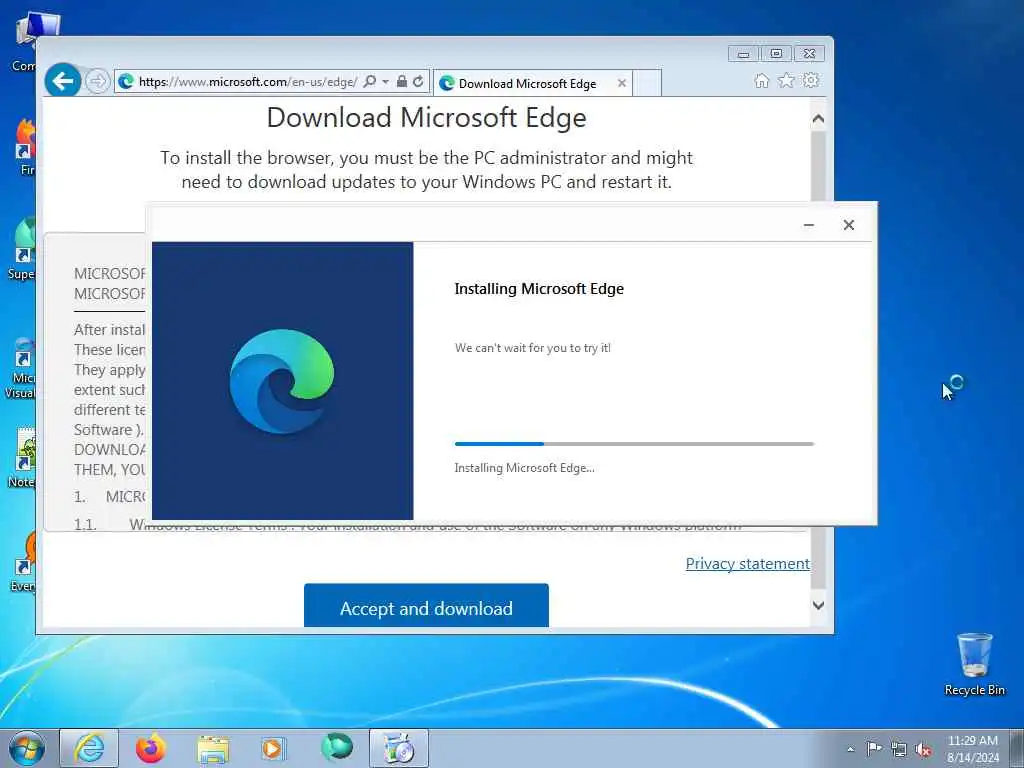Viewport: 1024px width, 768px height.
Task: Click the Show desktop button on the taskbar
Action: tap(1017, 748)
